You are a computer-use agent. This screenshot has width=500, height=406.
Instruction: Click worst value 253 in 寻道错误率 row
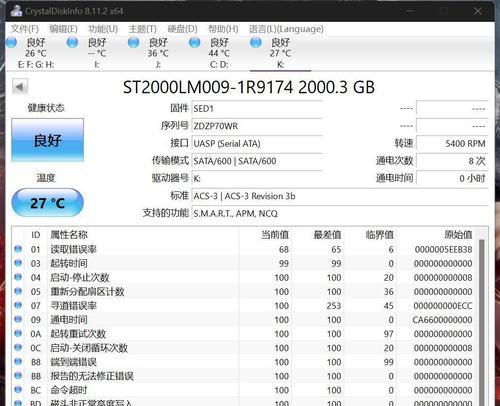coord(334,306)
